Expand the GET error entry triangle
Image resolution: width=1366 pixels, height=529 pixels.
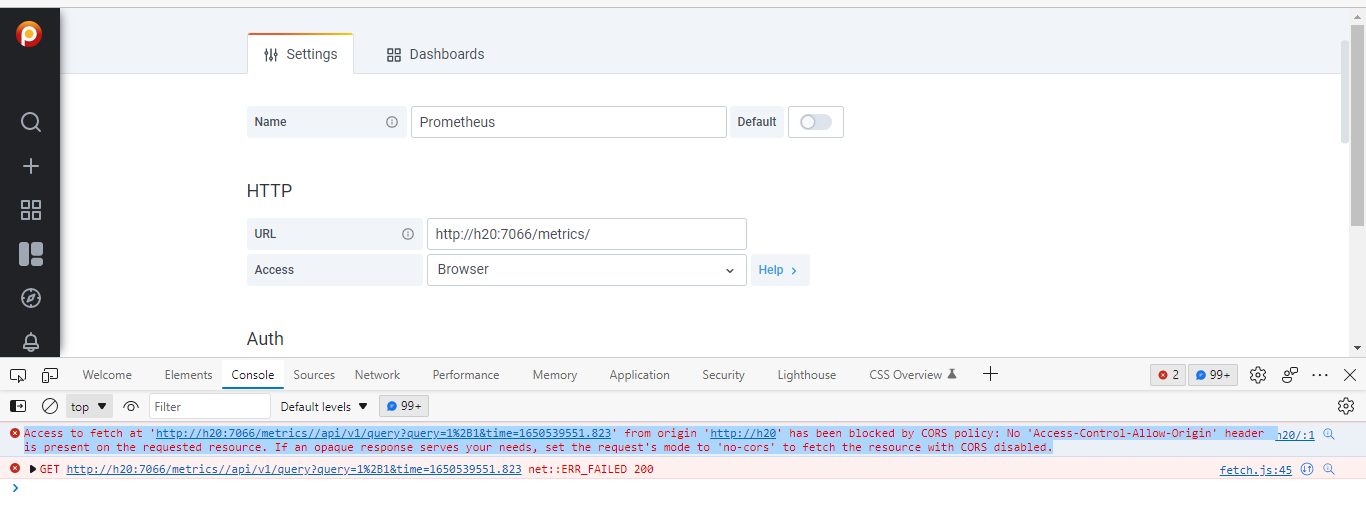(x=33, y=469)
